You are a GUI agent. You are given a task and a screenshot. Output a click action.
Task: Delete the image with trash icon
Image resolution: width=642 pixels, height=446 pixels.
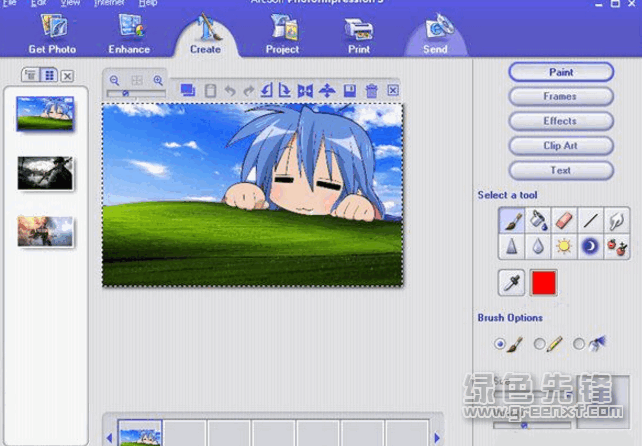pos(371,91)
